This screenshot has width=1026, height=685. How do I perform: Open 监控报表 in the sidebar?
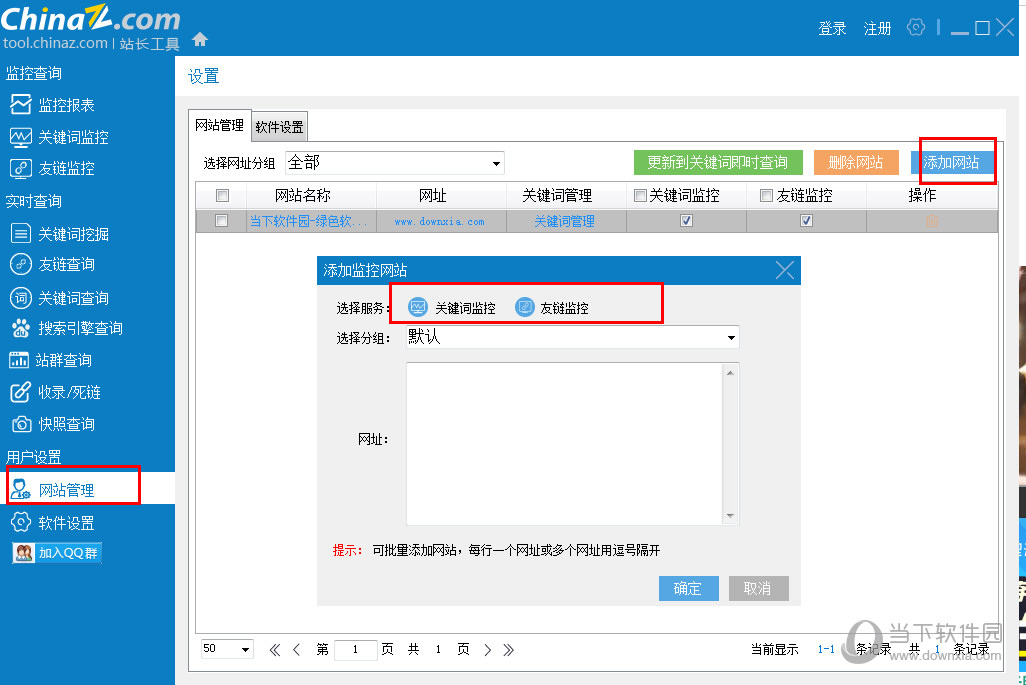point(52,105)
